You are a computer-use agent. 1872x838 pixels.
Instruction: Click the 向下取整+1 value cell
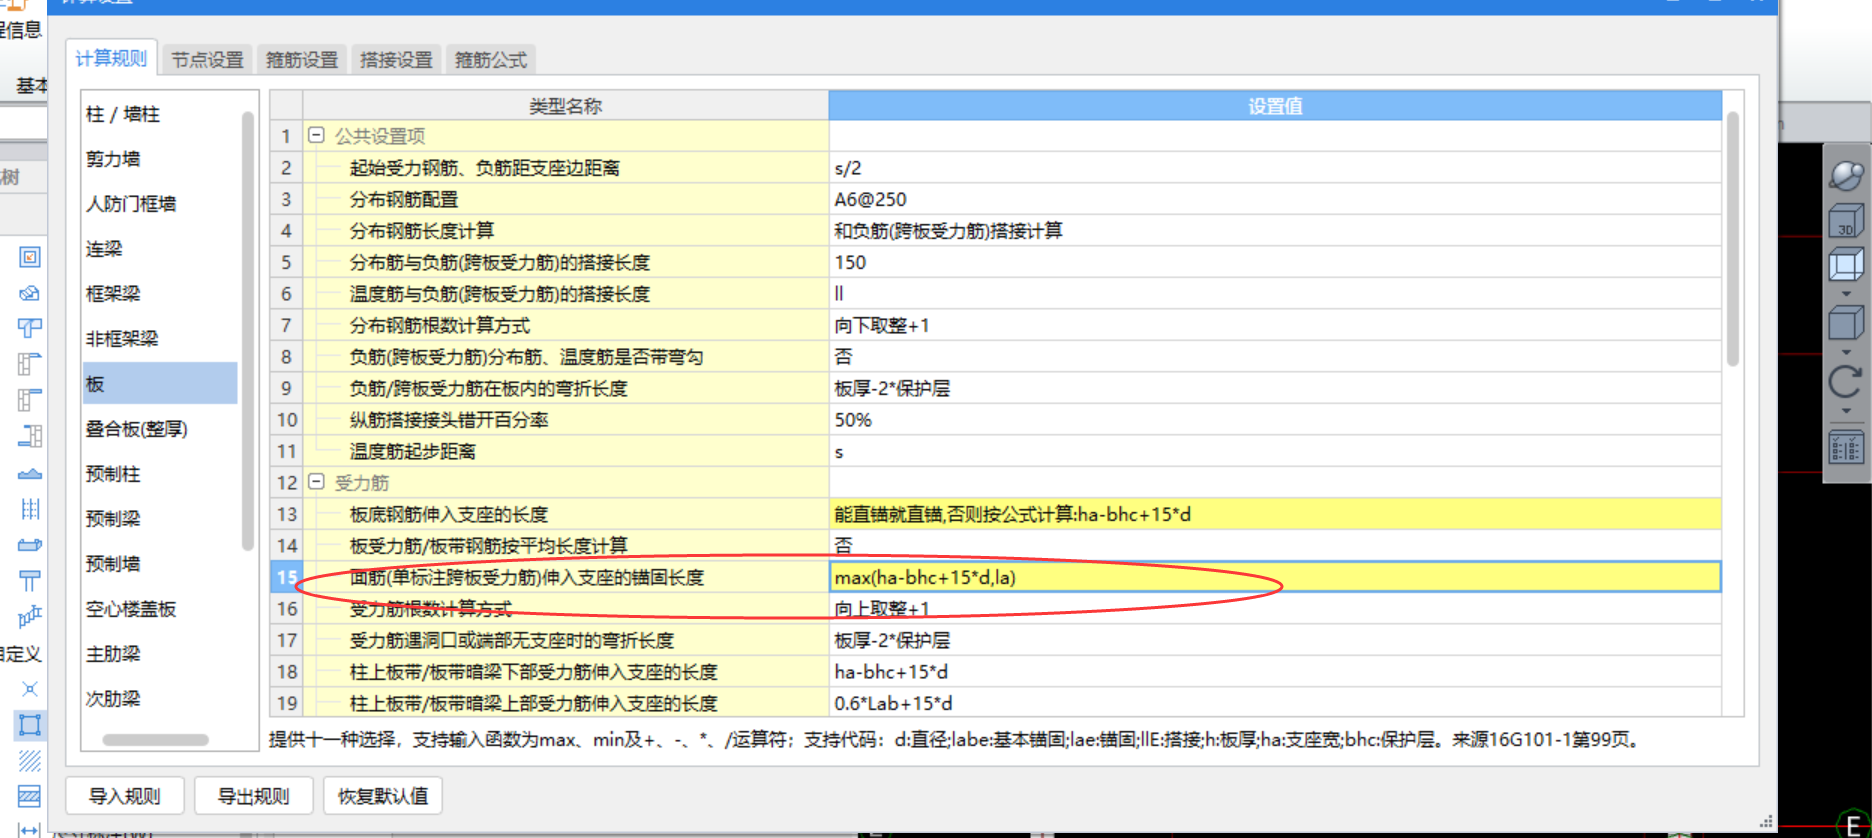click(1275, 325)
